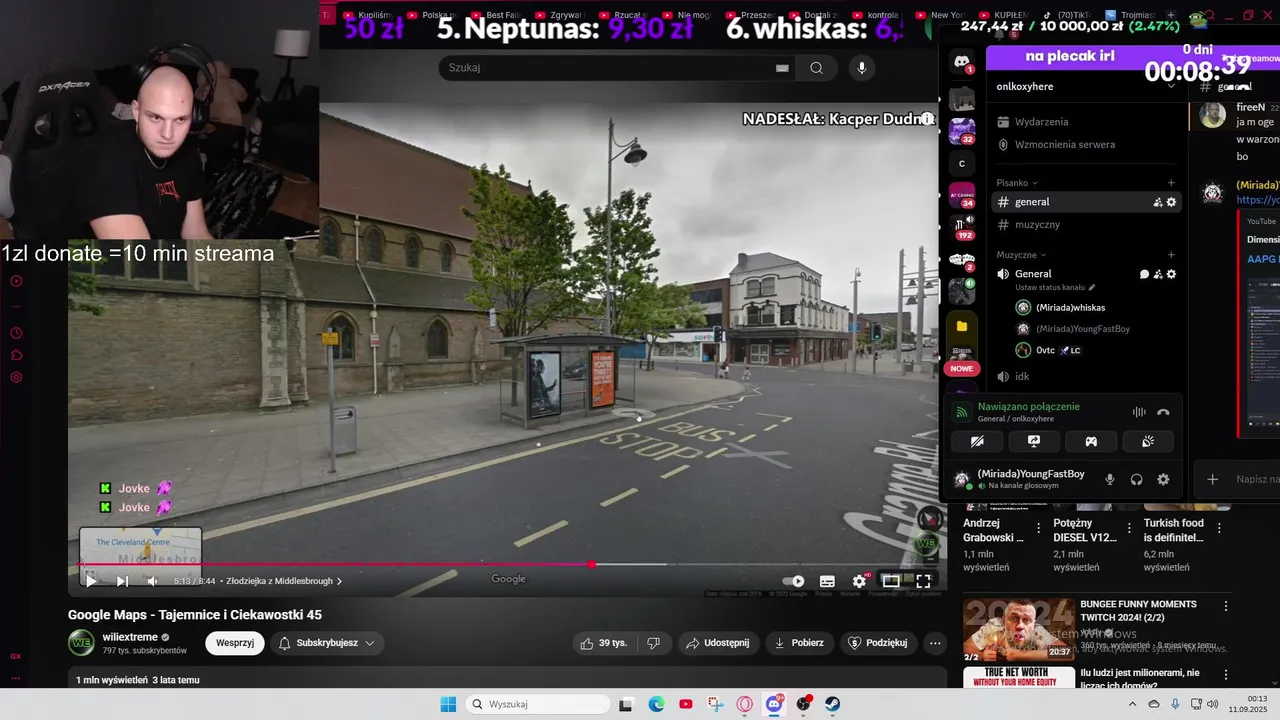Dislike the video
The width and height of the screenshot is (1280, 720).
[654, 643]
